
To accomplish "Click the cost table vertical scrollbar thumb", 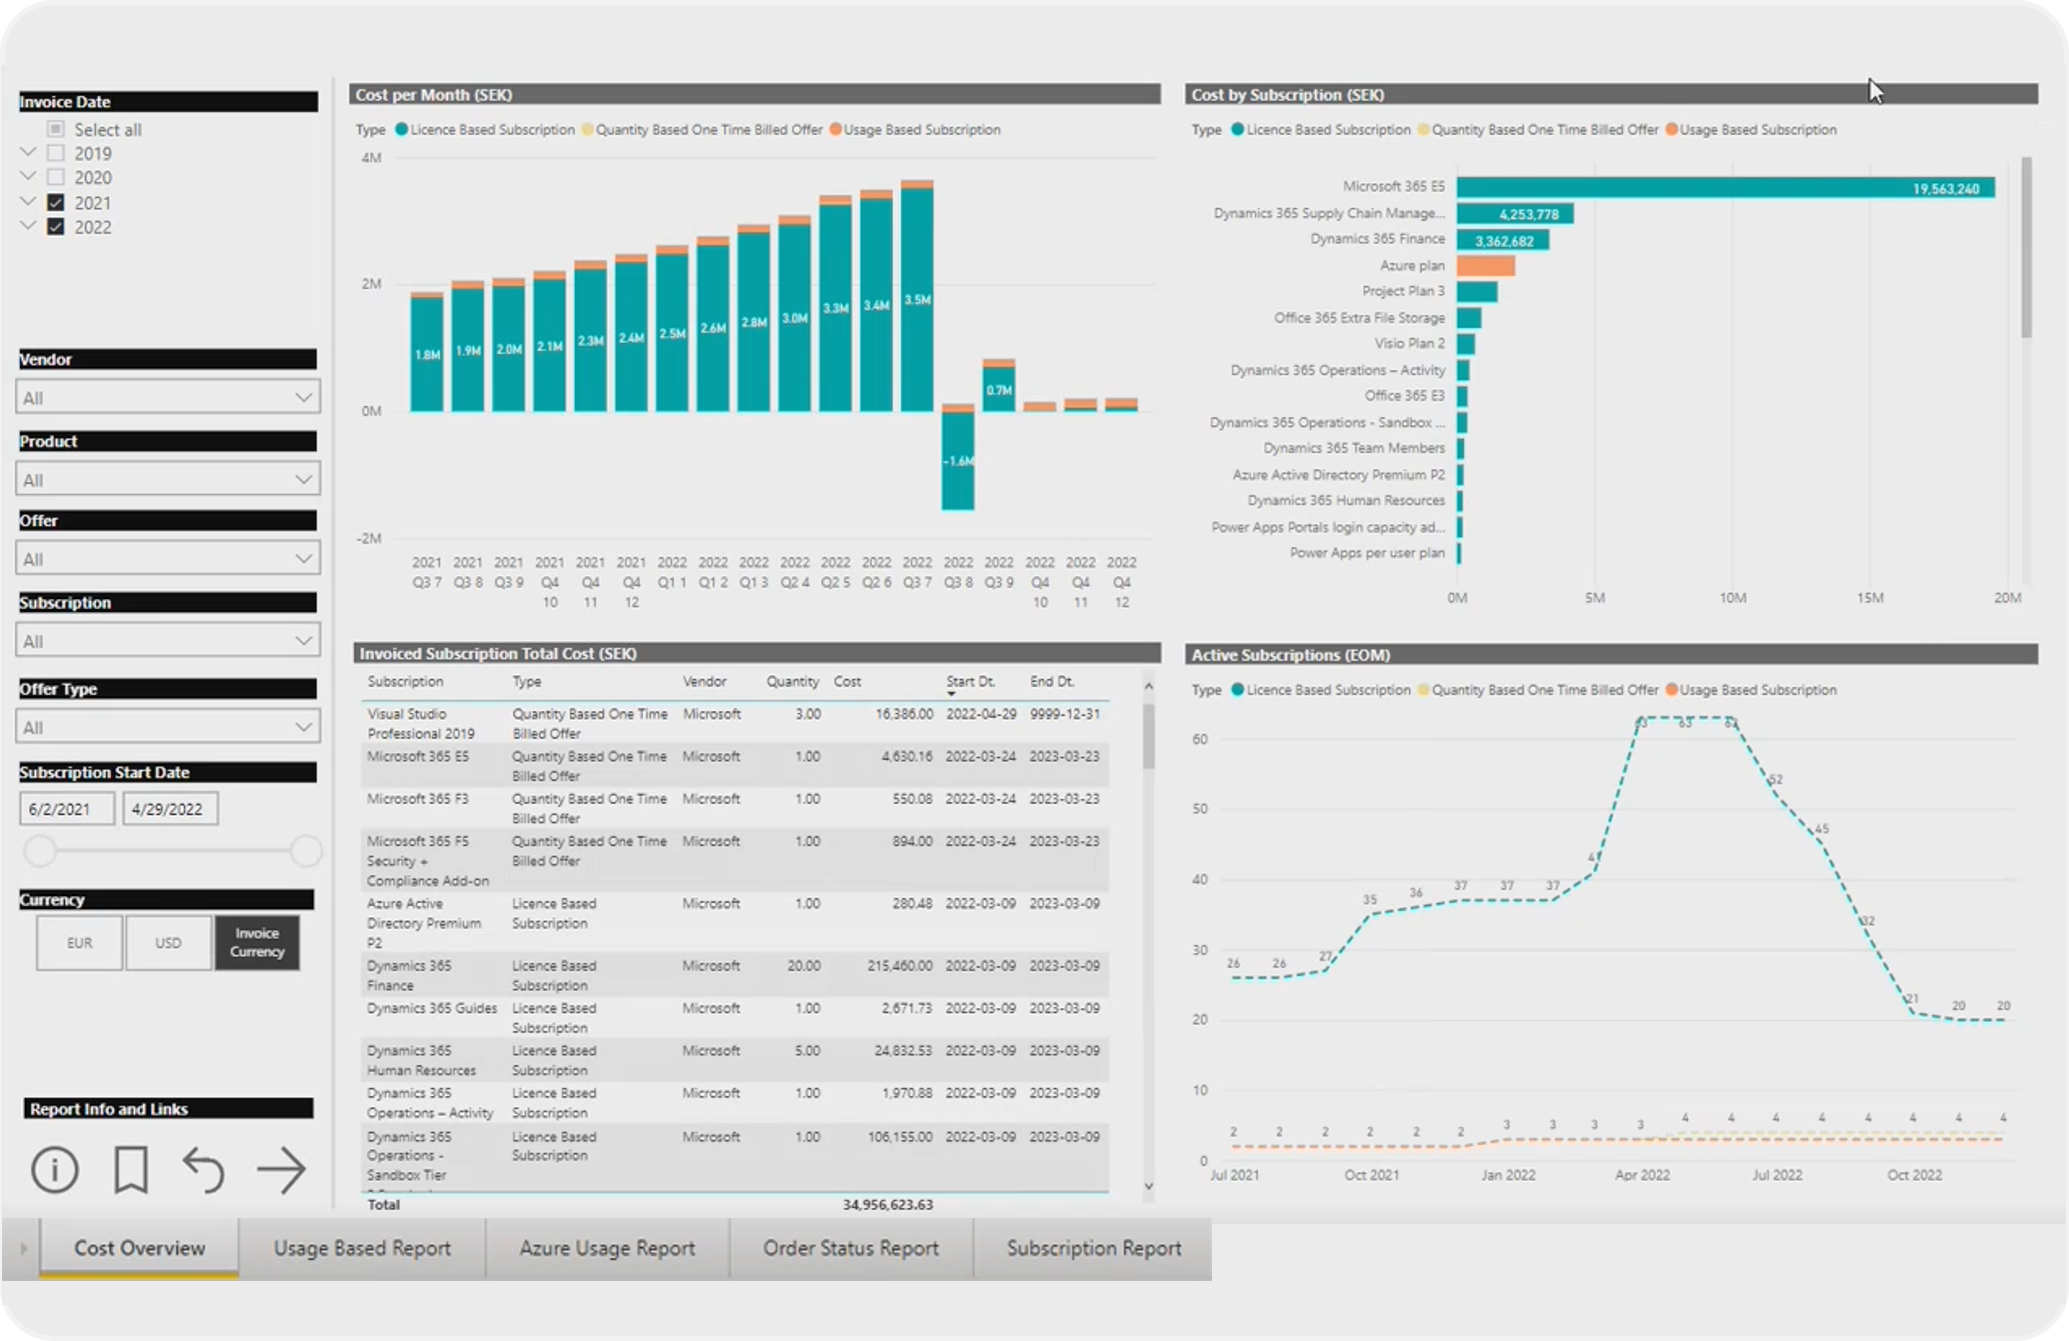I will 1149,736.
